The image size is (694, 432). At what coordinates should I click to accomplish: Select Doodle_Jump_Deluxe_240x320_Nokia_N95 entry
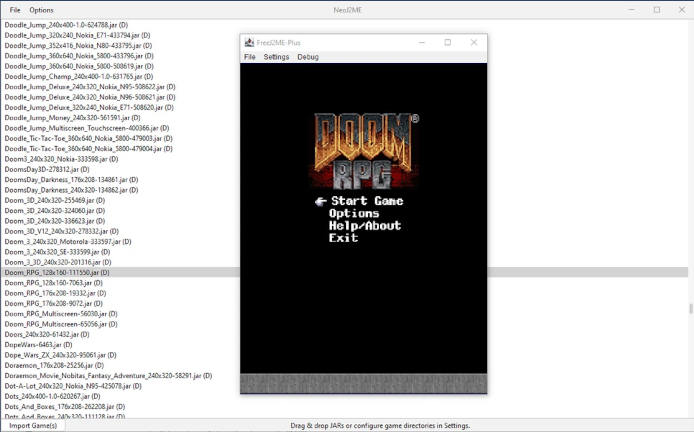[x=90, y=87]
